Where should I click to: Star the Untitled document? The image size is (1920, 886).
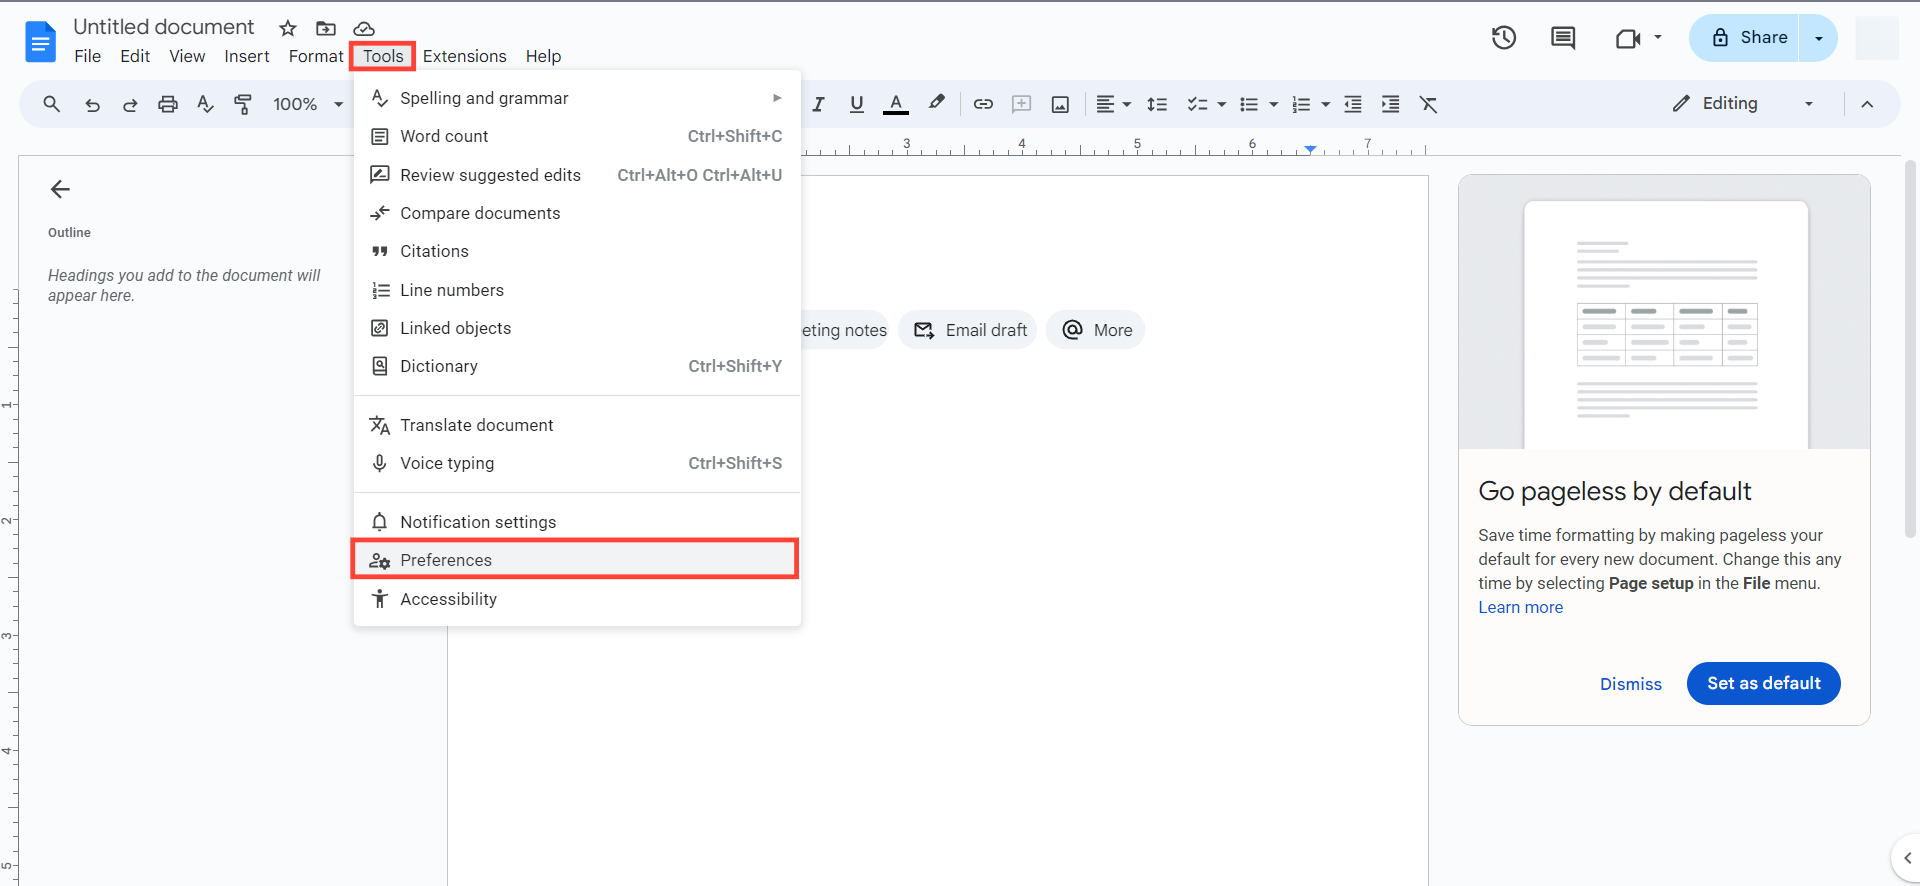[x=288, y=28]
